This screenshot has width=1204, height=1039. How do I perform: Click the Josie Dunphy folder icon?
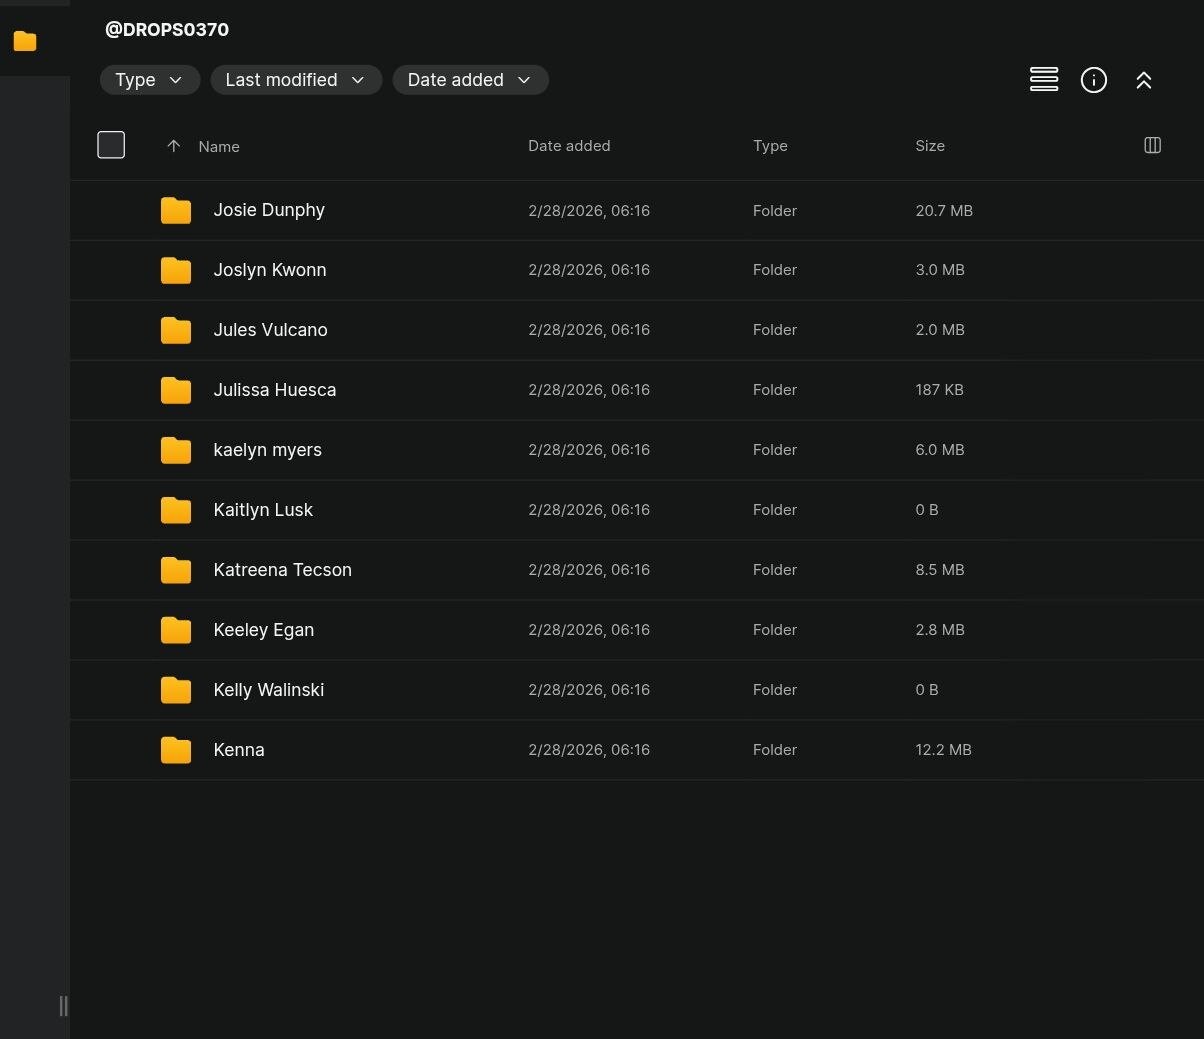coord(176,210)
